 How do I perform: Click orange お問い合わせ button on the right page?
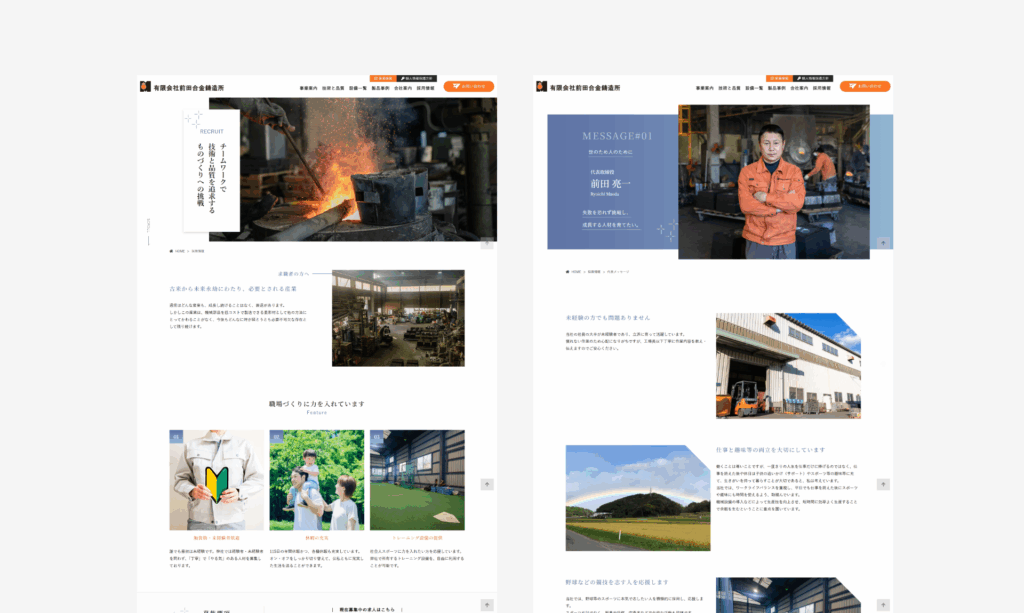pyautogui.click(x=864, y=86)
